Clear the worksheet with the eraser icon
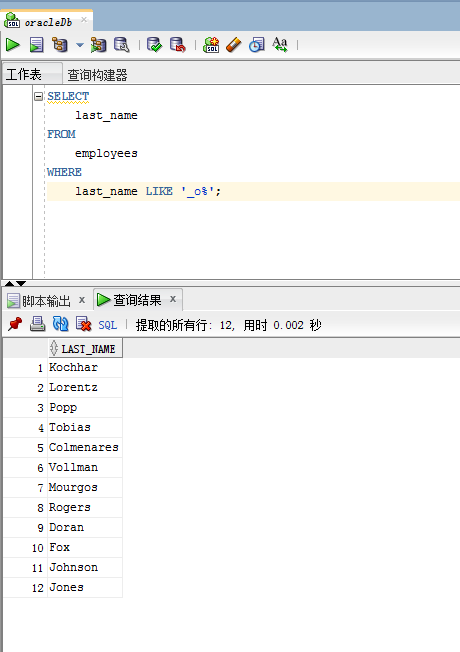460x652 pixels. [234, 44]
